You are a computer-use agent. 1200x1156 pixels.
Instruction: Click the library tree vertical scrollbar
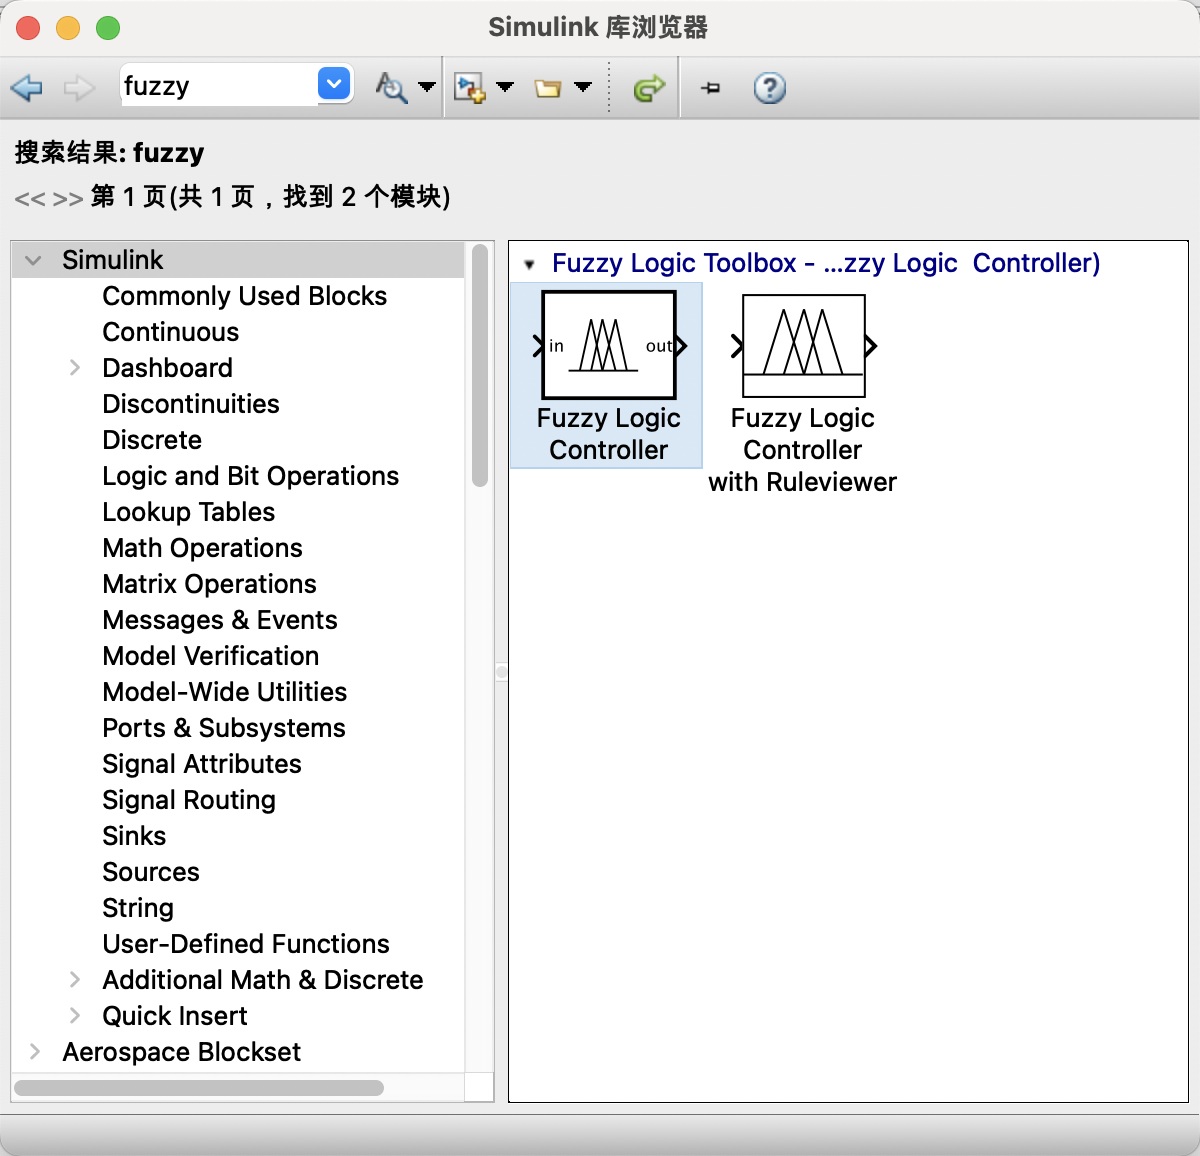480,365
